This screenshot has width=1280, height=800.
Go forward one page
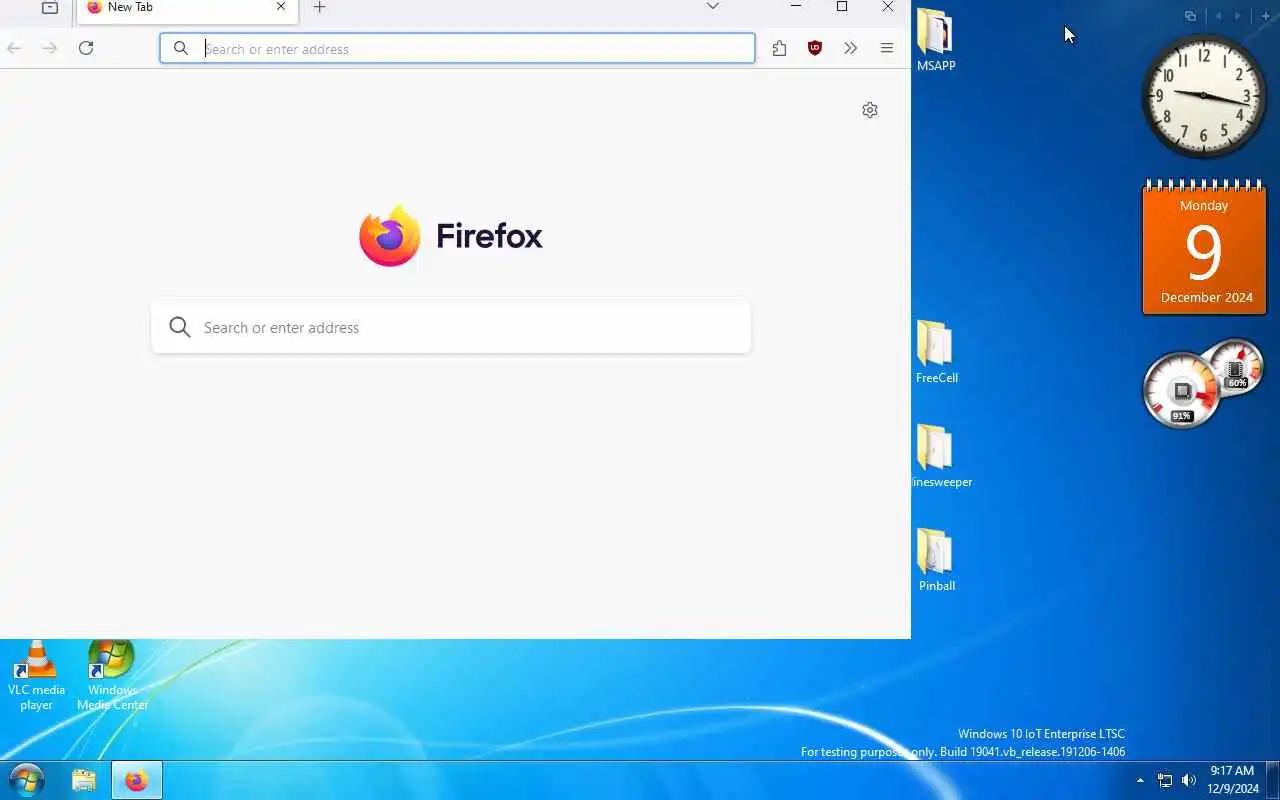pos(50,48)
